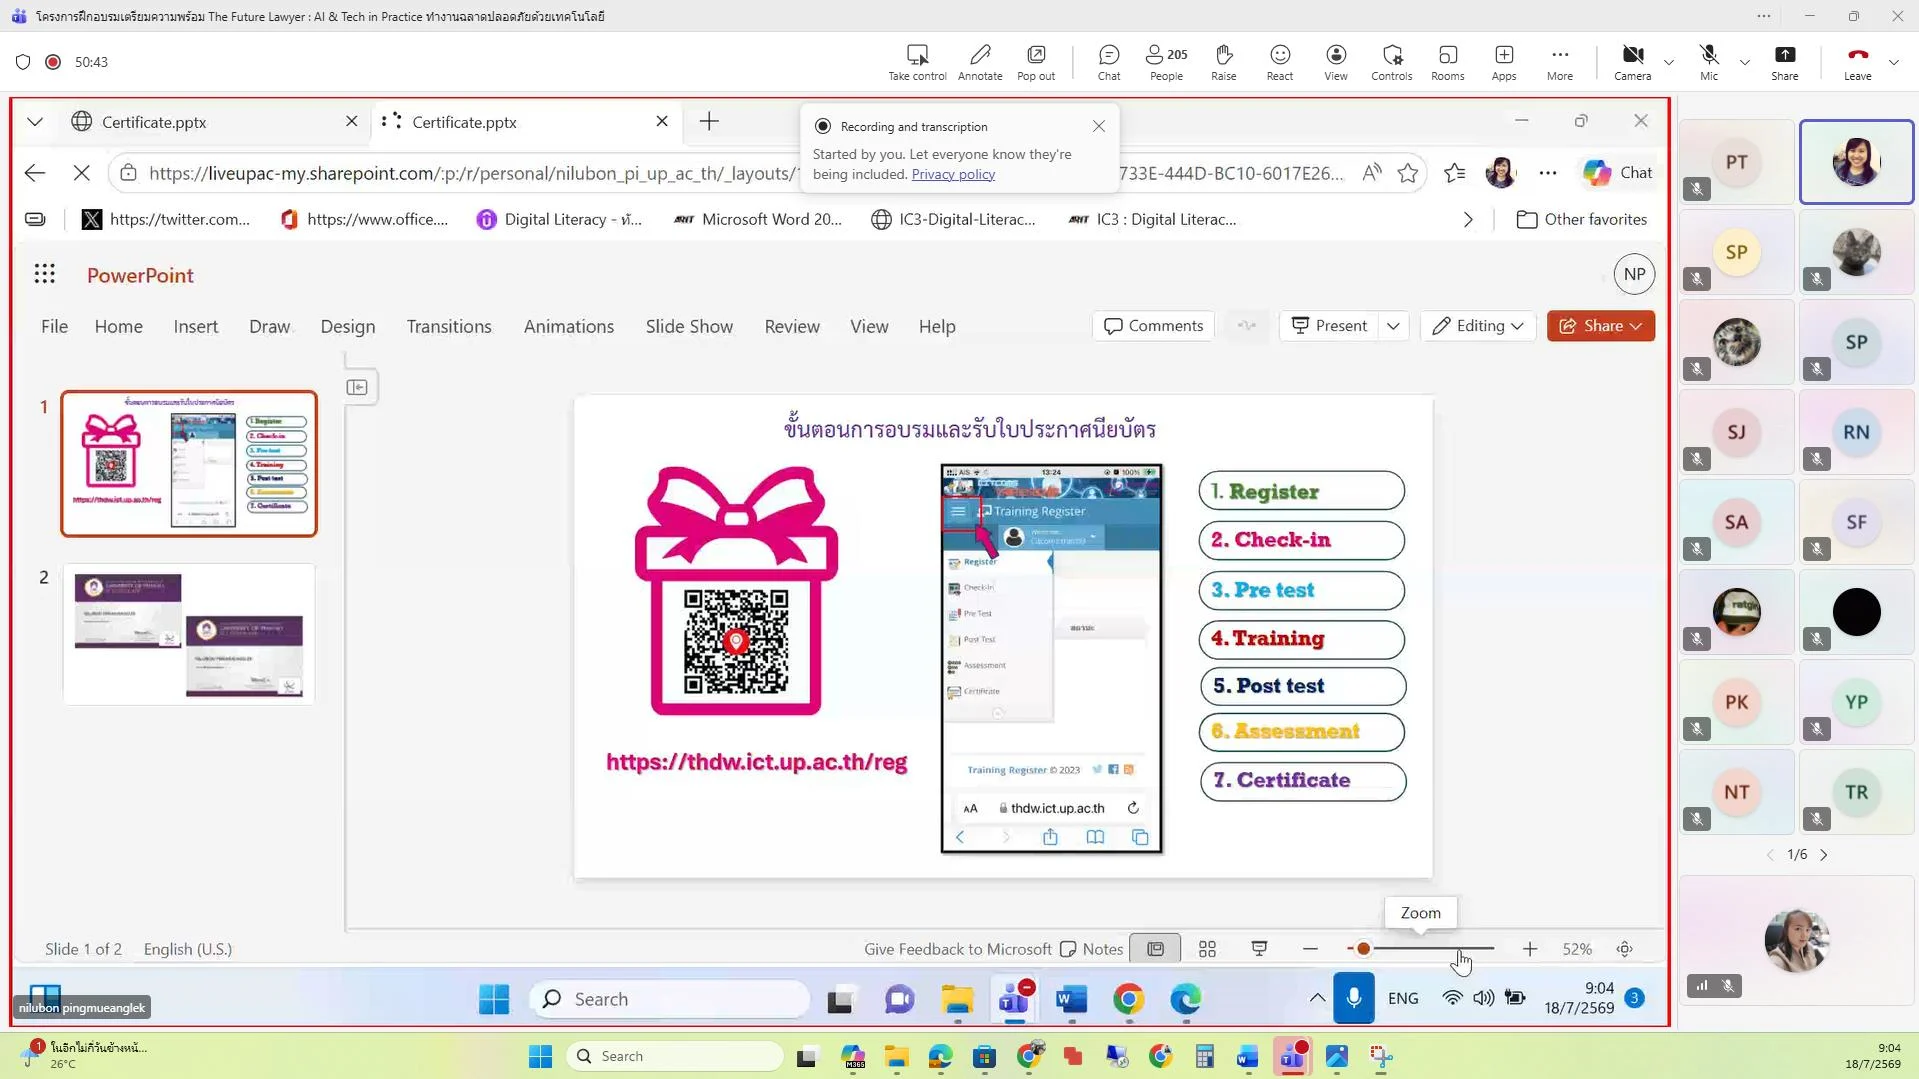Open Copilot Chat in the browser
Viewport: 1919px width, 1079px height.
pos(1617,173)
